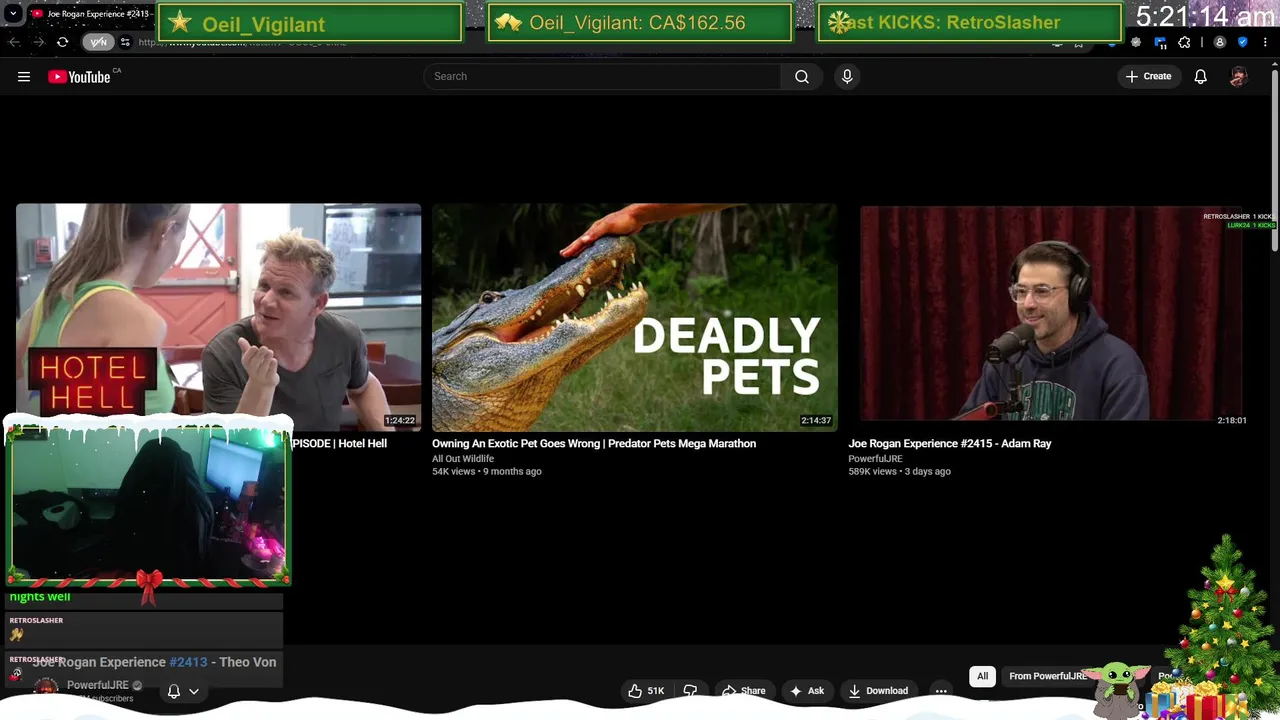This screenshot has width=1280, height=720.
Task: Click the Oeil_Vigilant star overlay banner
Action: (310, 23)
